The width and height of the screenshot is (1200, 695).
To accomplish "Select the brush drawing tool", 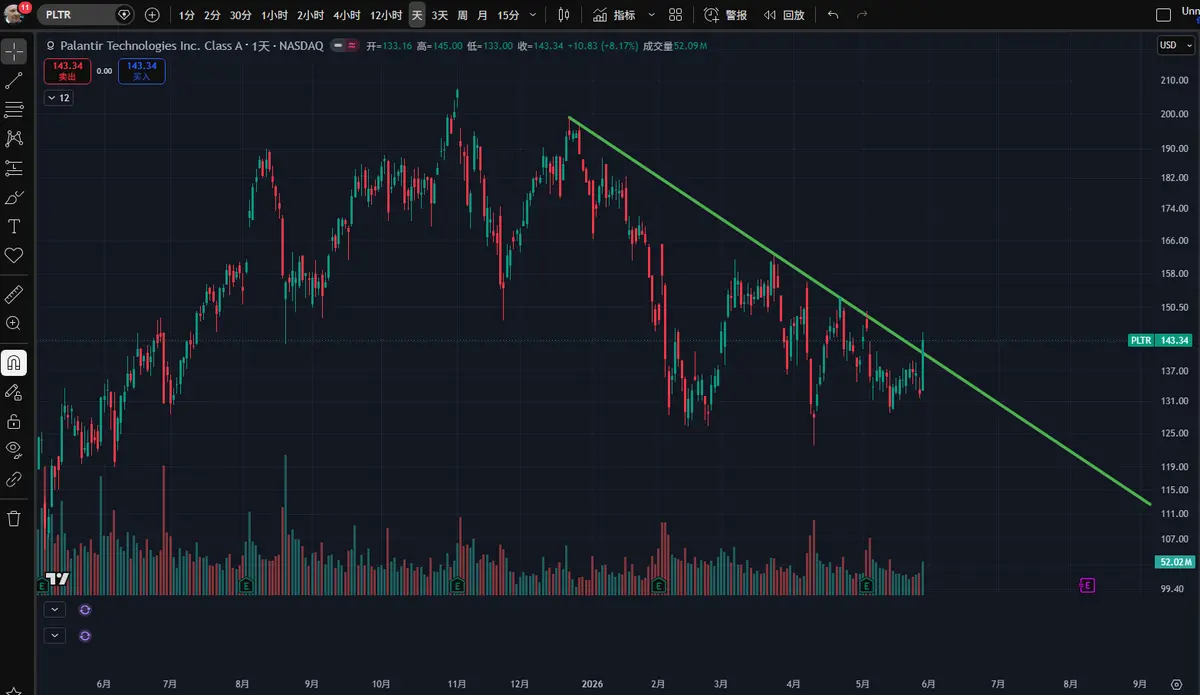I will (14, 197).
